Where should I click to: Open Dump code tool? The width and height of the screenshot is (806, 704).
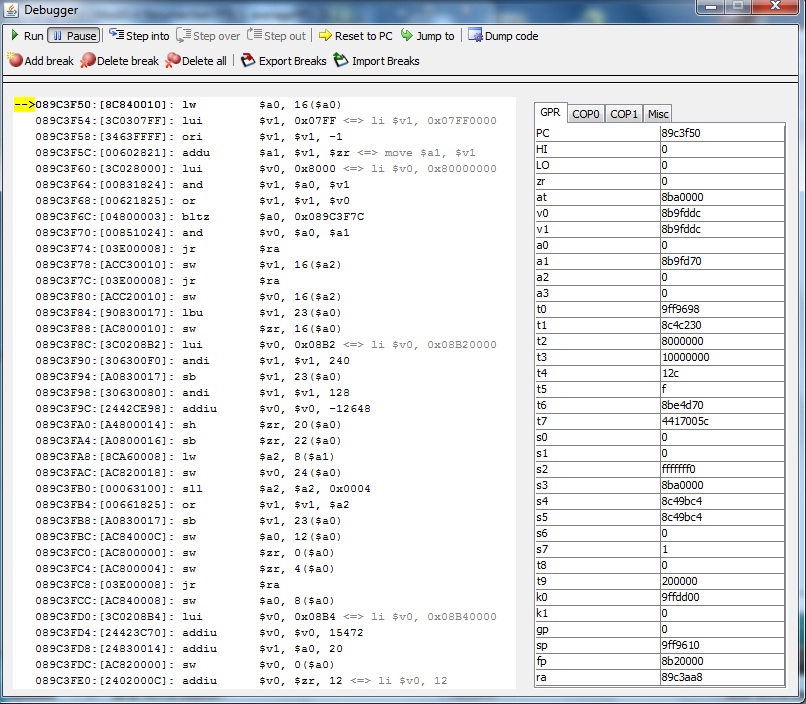point(503,36)
